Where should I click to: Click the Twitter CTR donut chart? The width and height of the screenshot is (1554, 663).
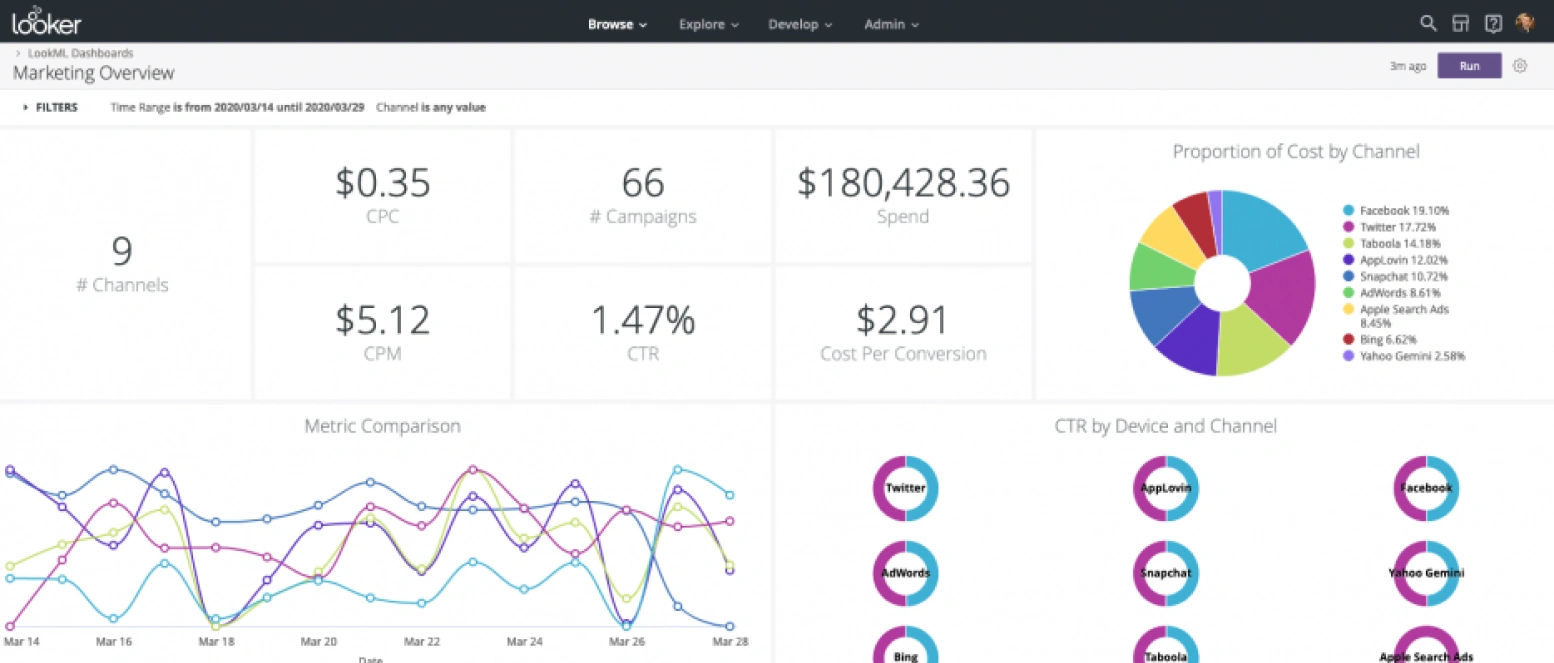(x=905, y=488)
